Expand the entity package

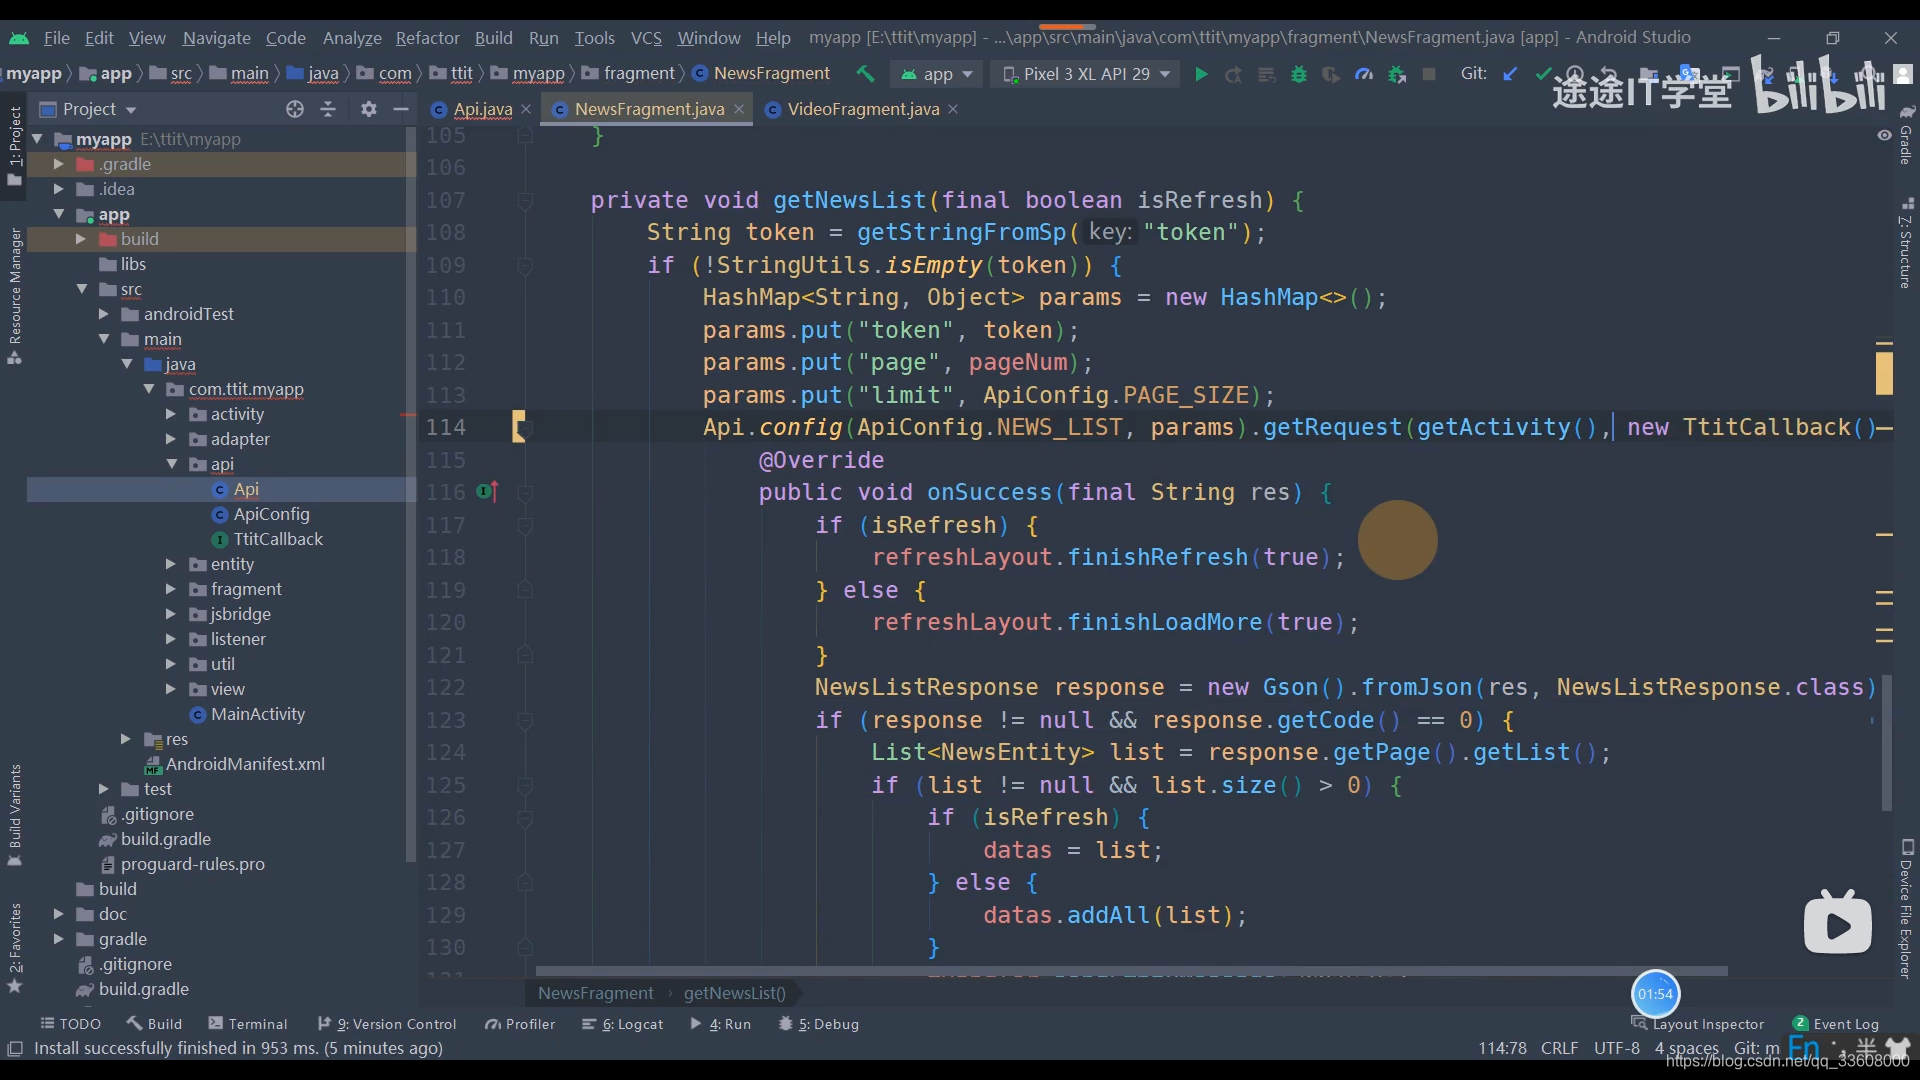pyautogui.click(x=171, y=564)
